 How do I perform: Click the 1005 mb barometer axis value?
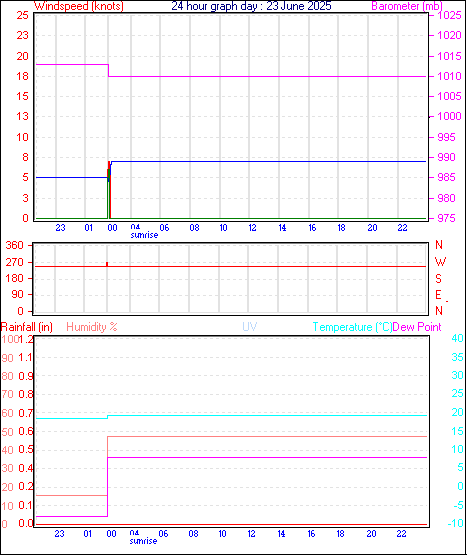450,96
